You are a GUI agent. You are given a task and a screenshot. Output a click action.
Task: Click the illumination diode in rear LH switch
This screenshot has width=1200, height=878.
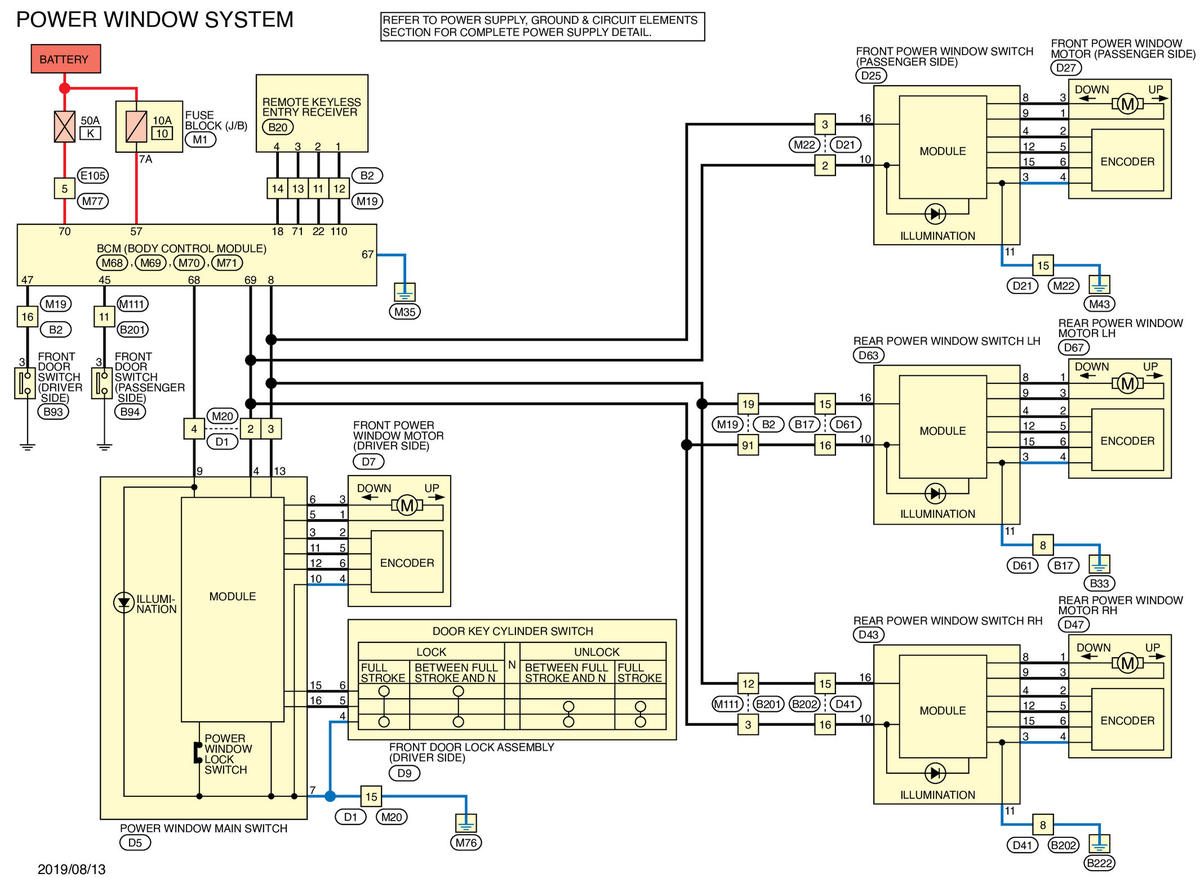935,493
